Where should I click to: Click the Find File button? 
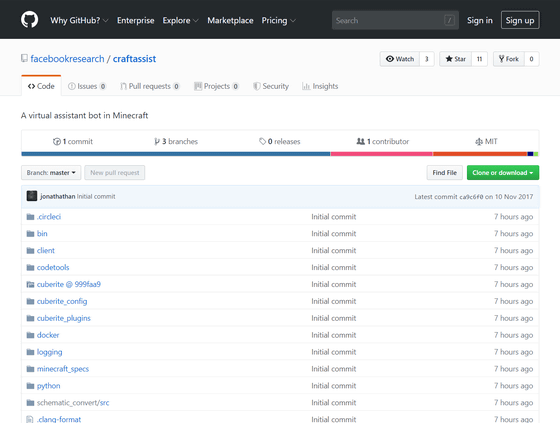(x=445, y=173)
